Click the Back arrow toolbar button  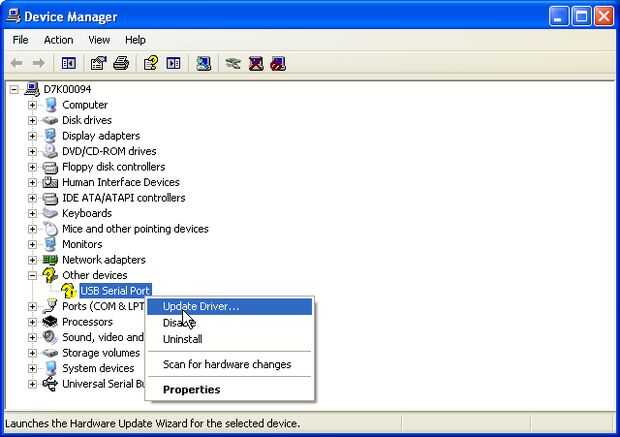tap(17, 63)
